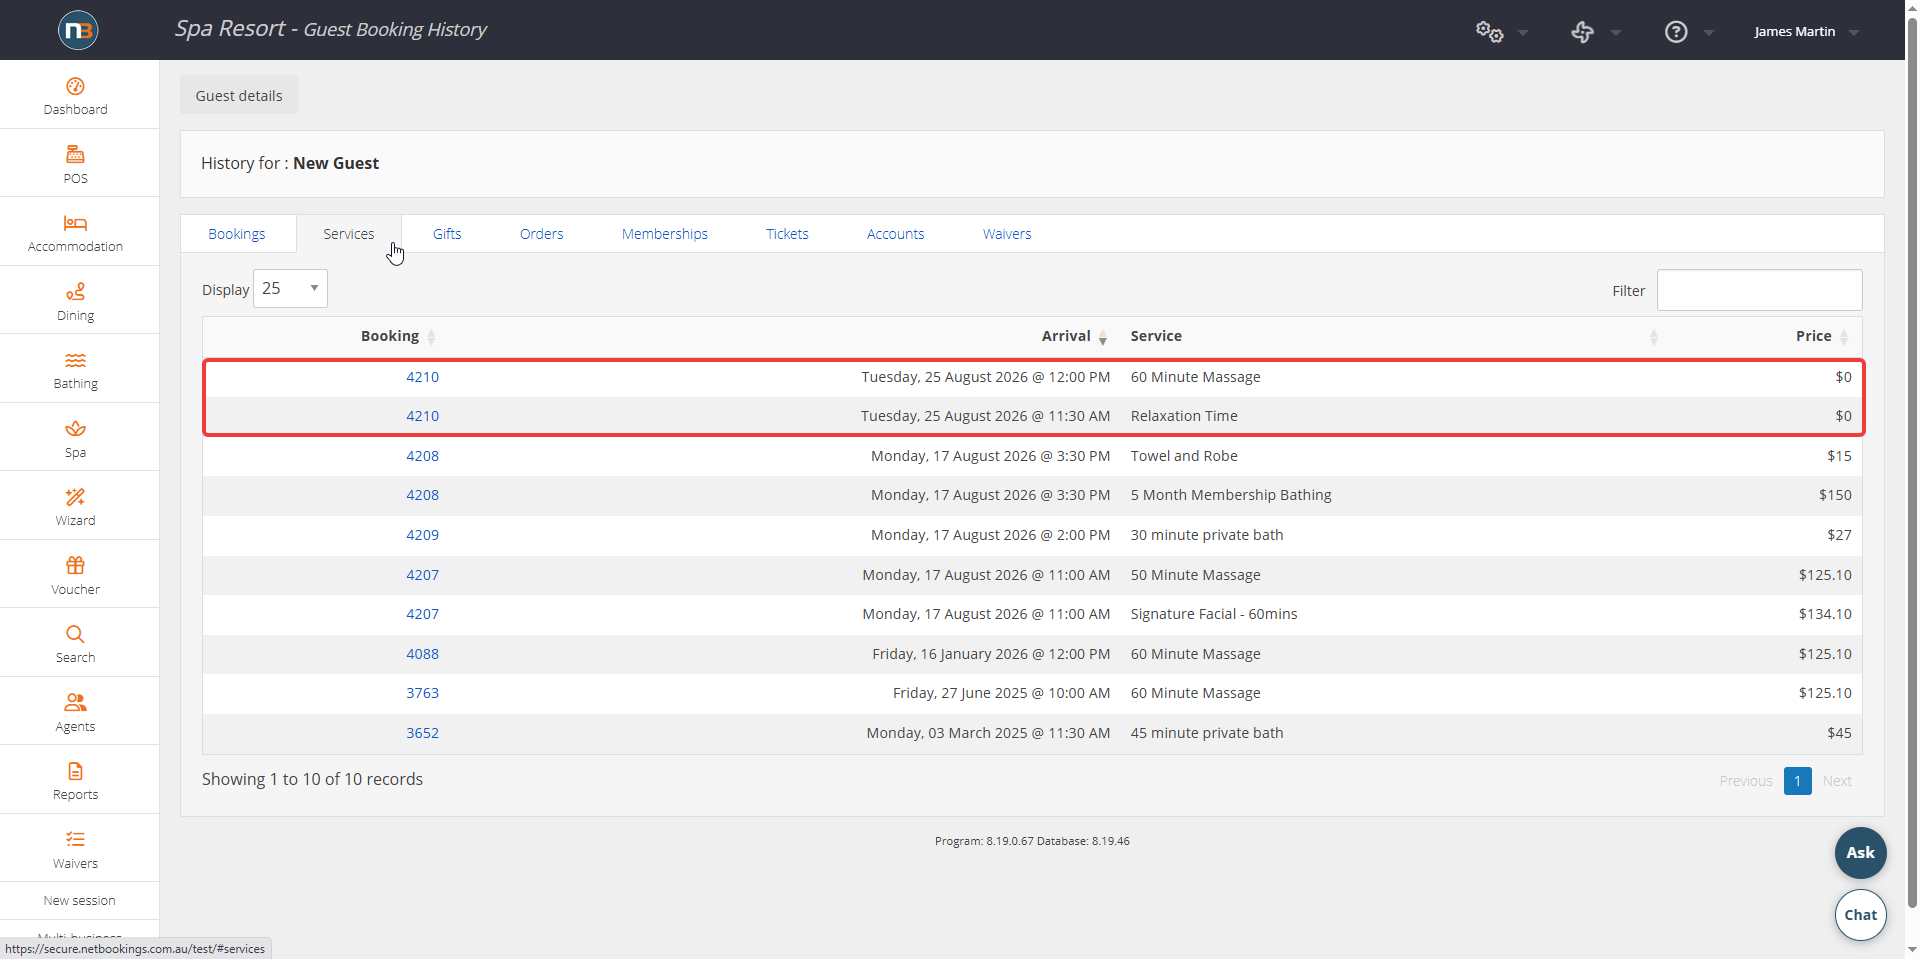Click the "45 minute private bath" service text
This screenshot has width=1920, height=959.
tap(1207, 733)
